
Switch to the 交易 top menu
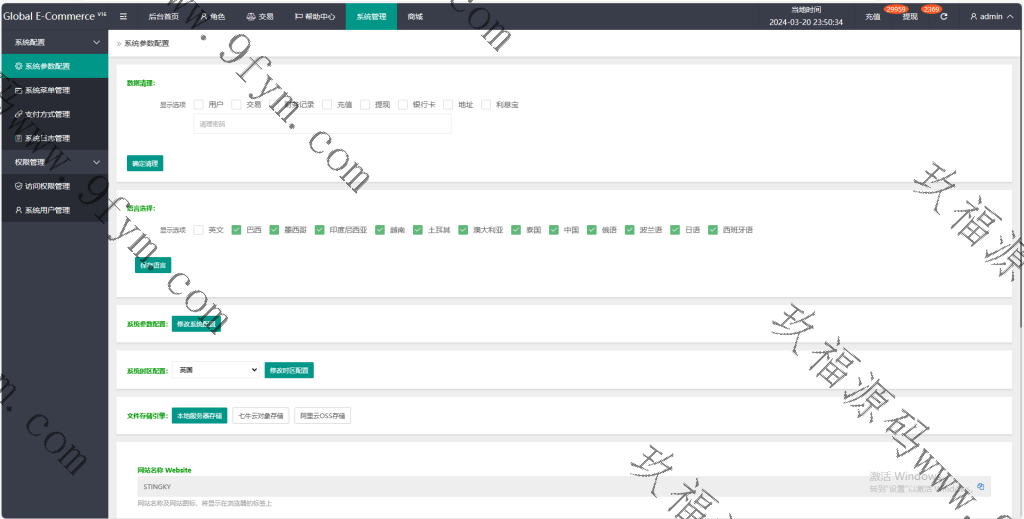click(259, 17)
